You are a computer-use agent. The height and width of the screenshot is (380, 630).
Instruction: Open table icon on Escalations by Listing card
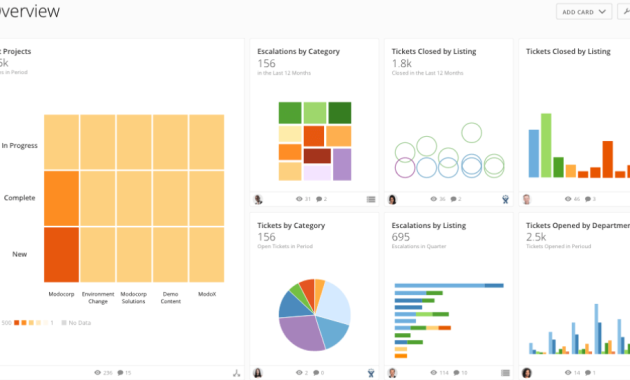click(505, 373)
